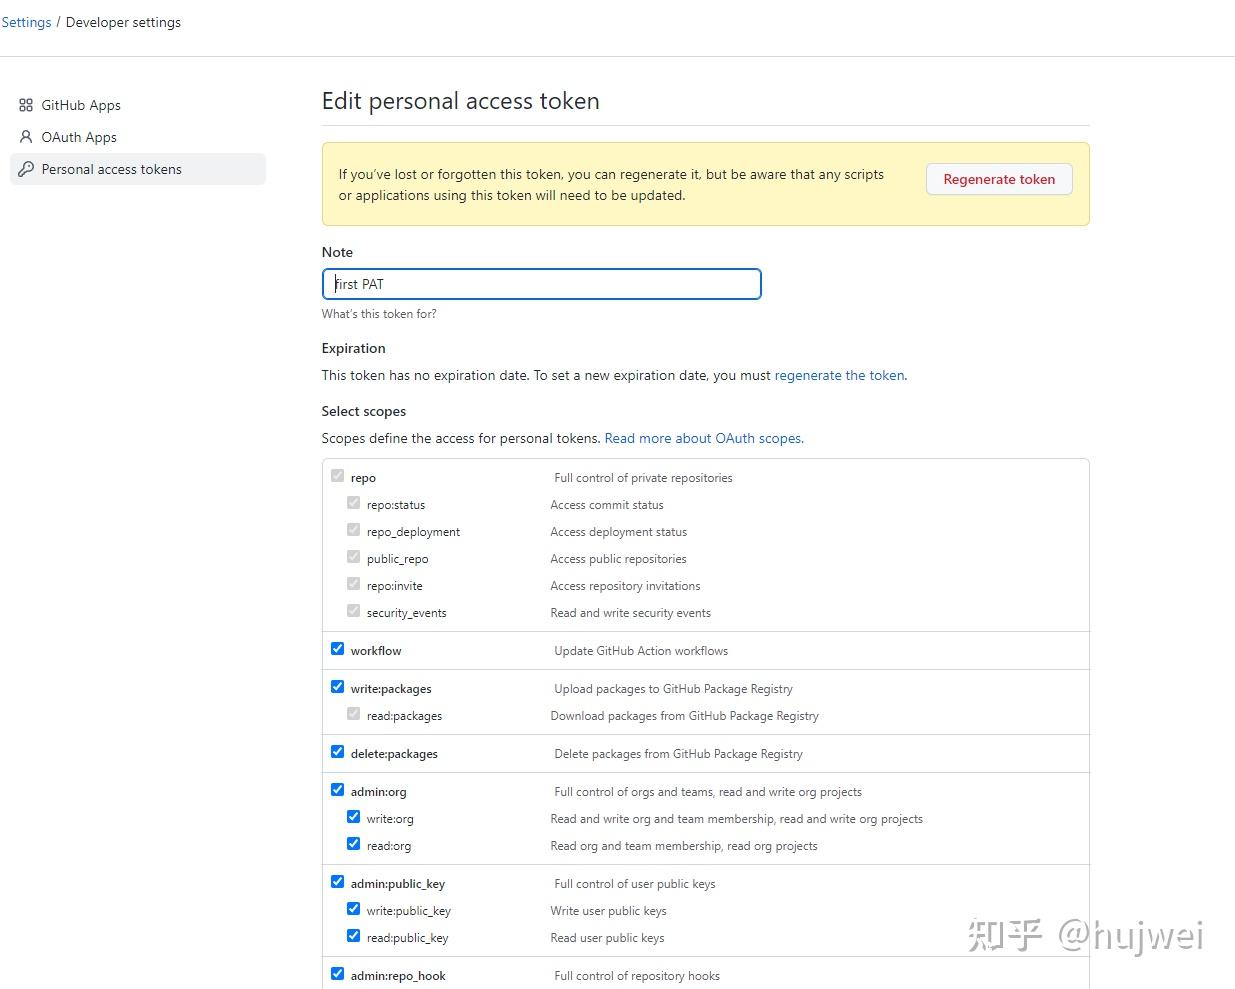Screen dimensions: 1235x989
Task: Click the What's this token for link
Action: click(379, 313)
